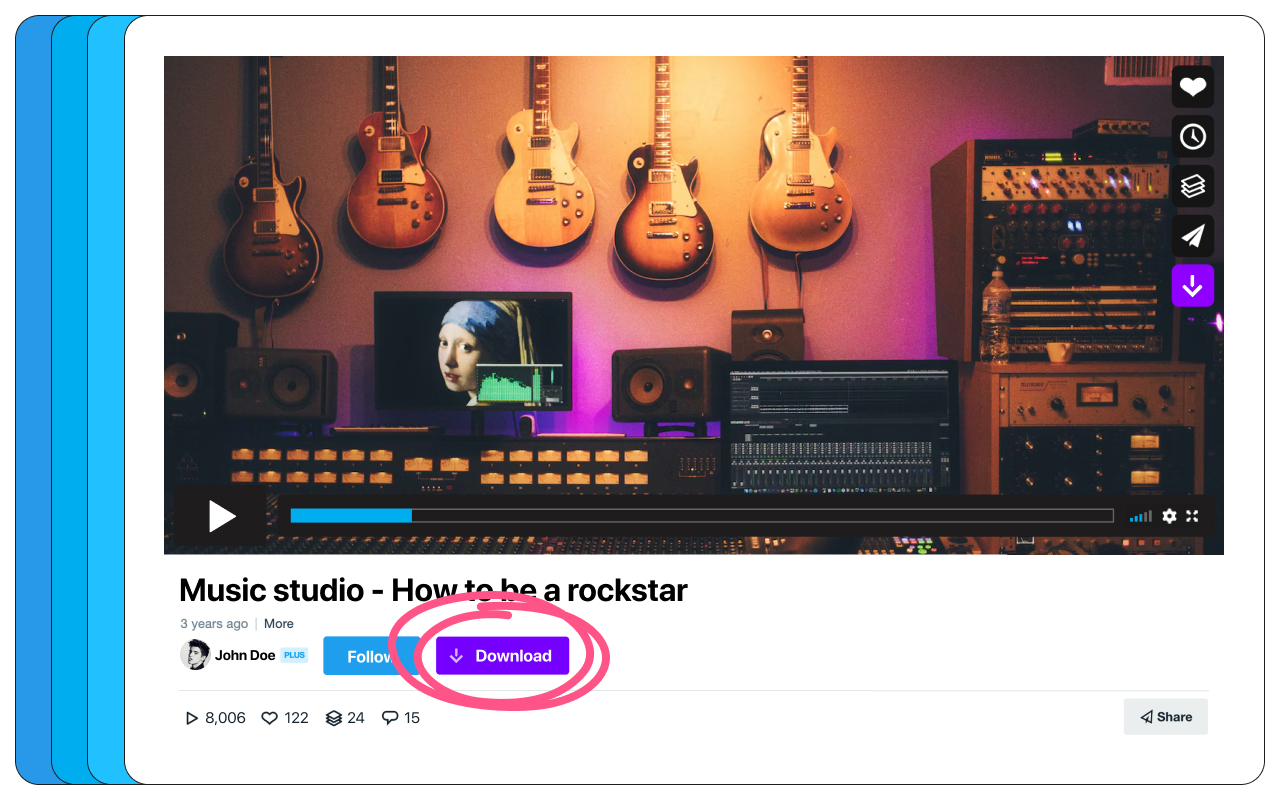Click the purple download arrow on video
Screen dimensions: 1280x800
[x=1192, y=286]
